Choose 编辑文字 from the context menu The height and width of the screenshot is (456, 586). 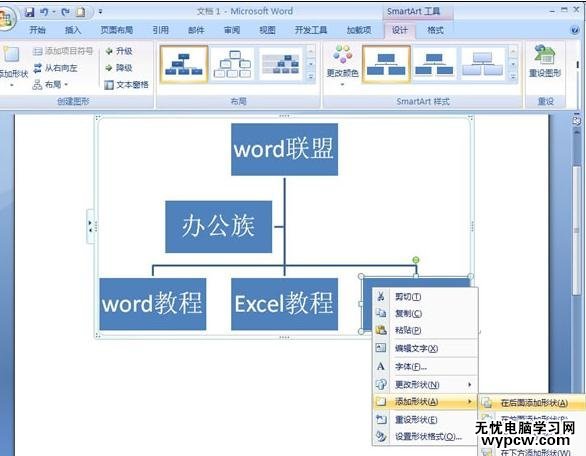[425, 348]
